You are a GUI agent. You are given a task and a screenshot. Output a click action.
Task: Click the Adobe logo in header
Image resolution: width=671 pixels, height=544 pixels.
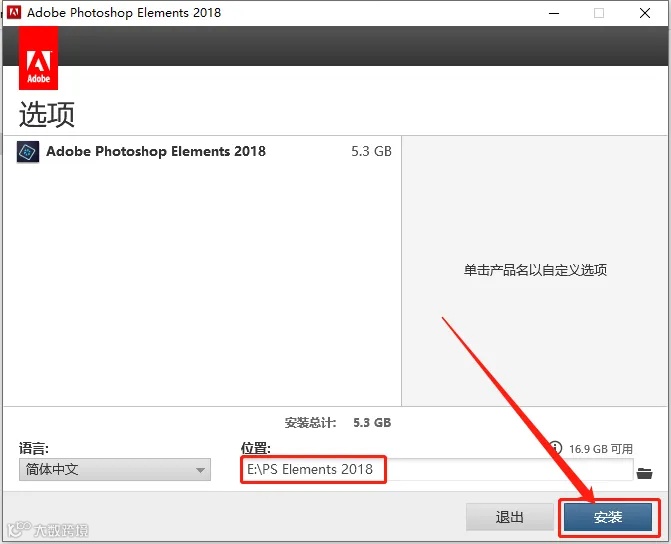(x=38, y=58)
